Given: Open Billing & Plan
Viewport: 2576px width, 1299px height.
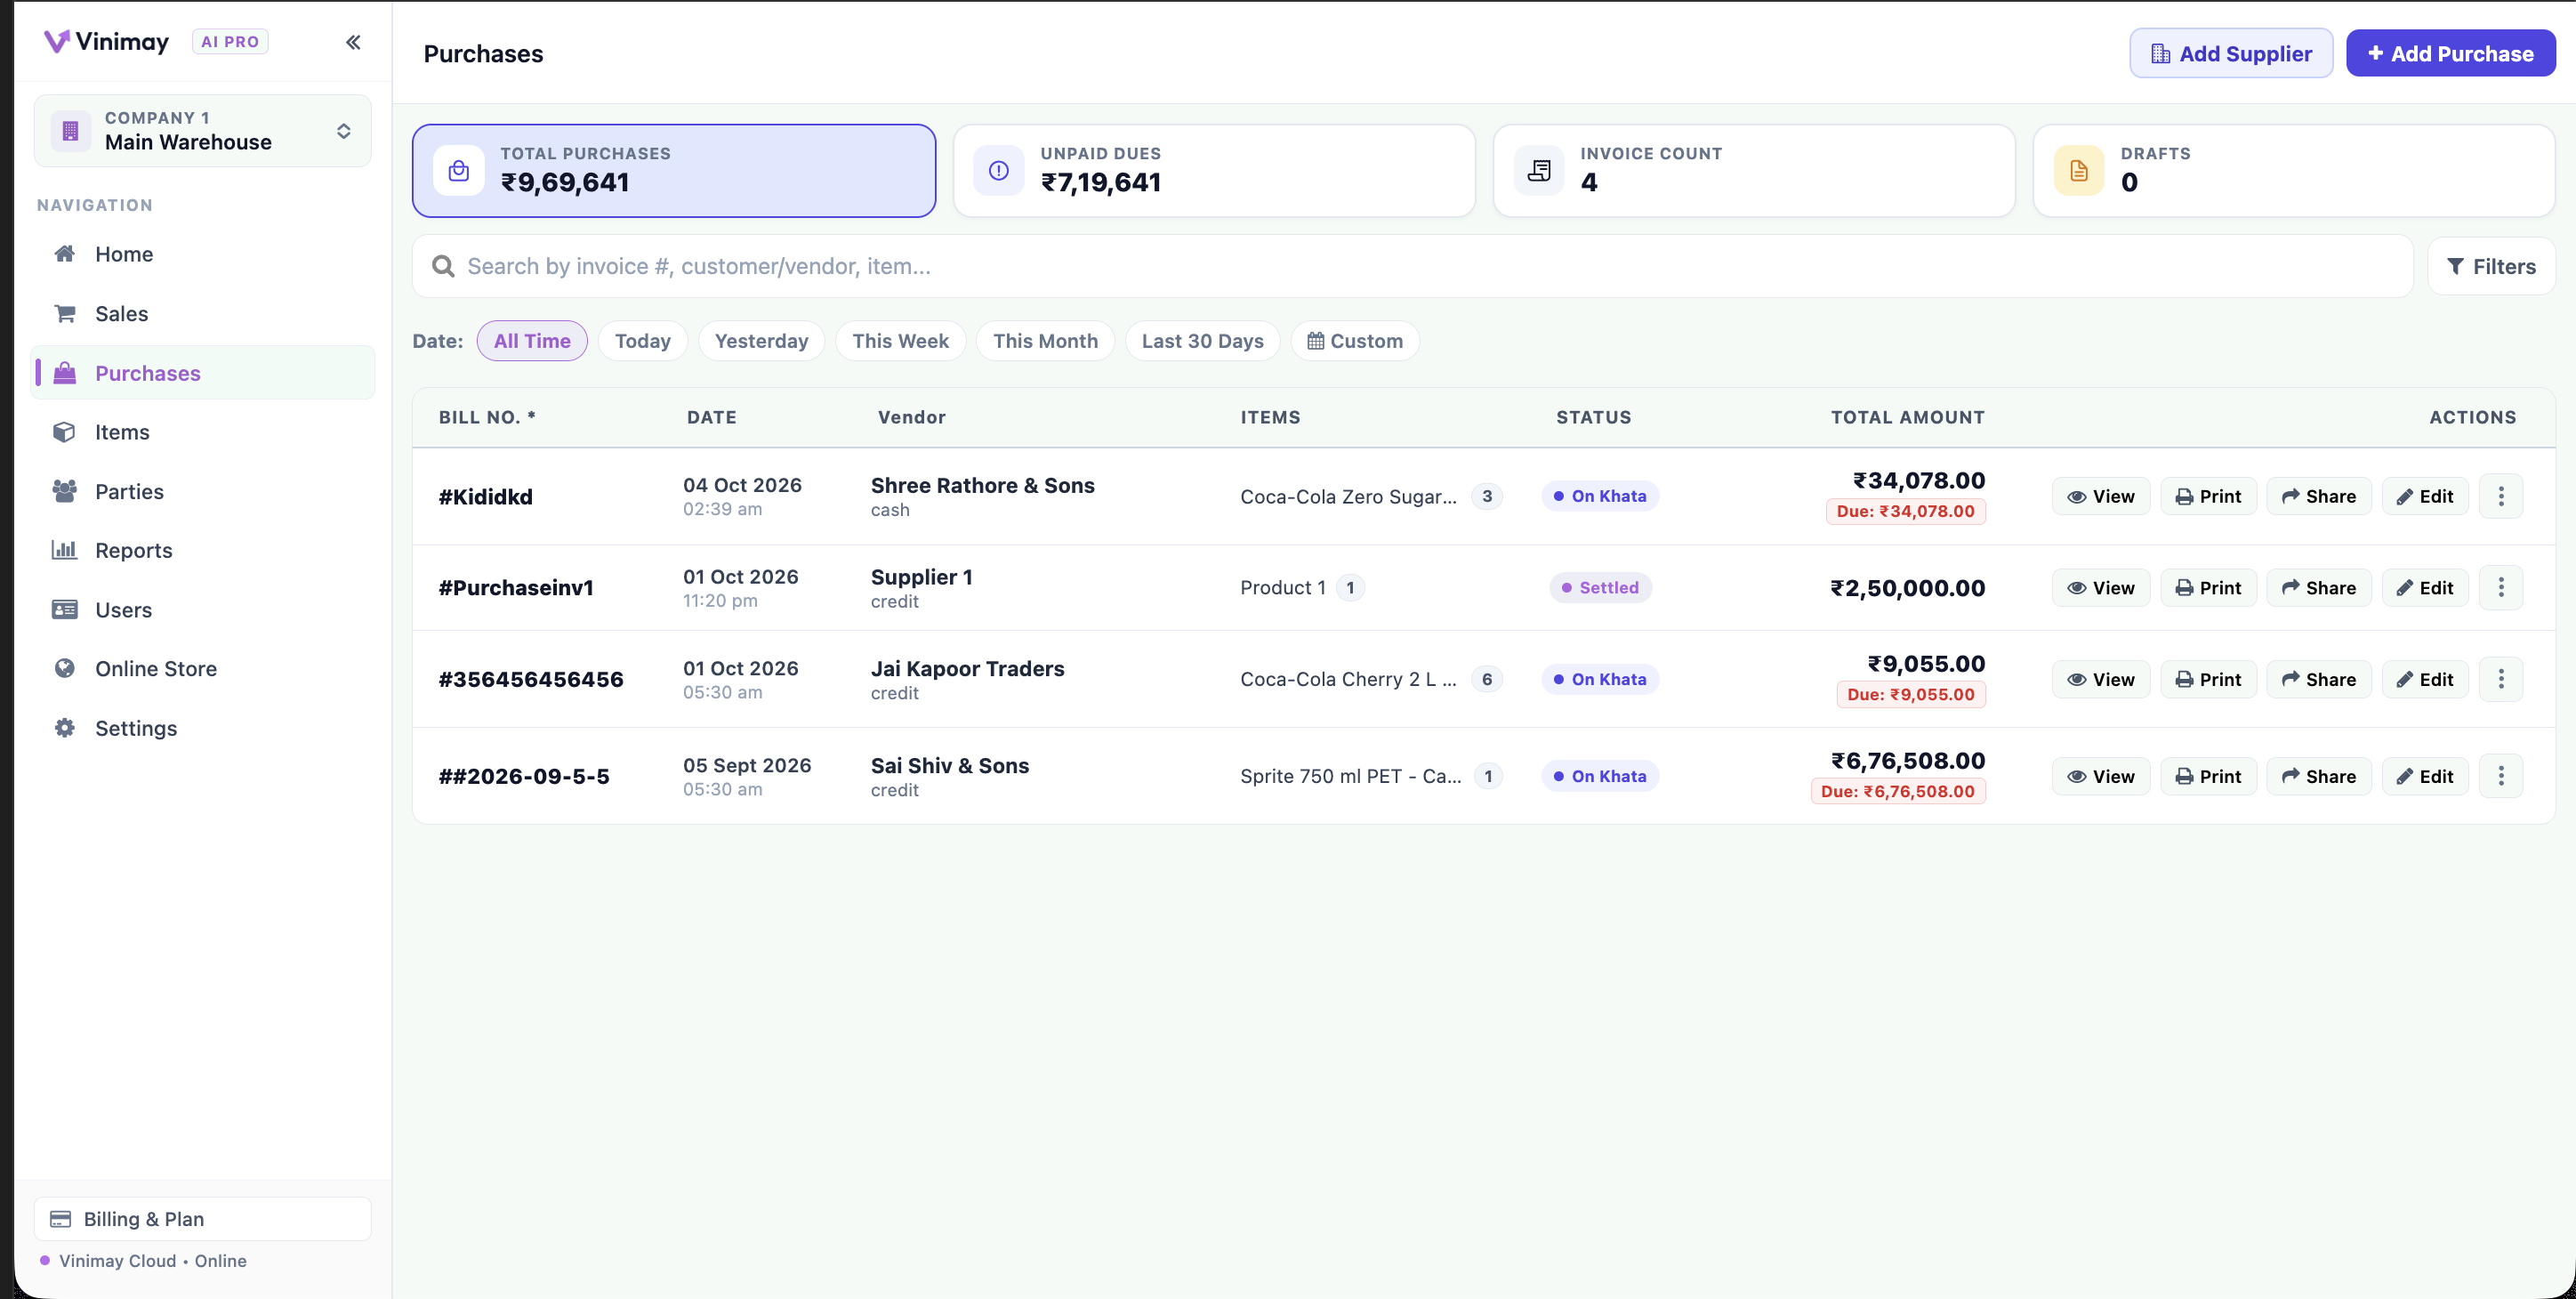Looking at the screenshot, I should [x=203, y=1219].
